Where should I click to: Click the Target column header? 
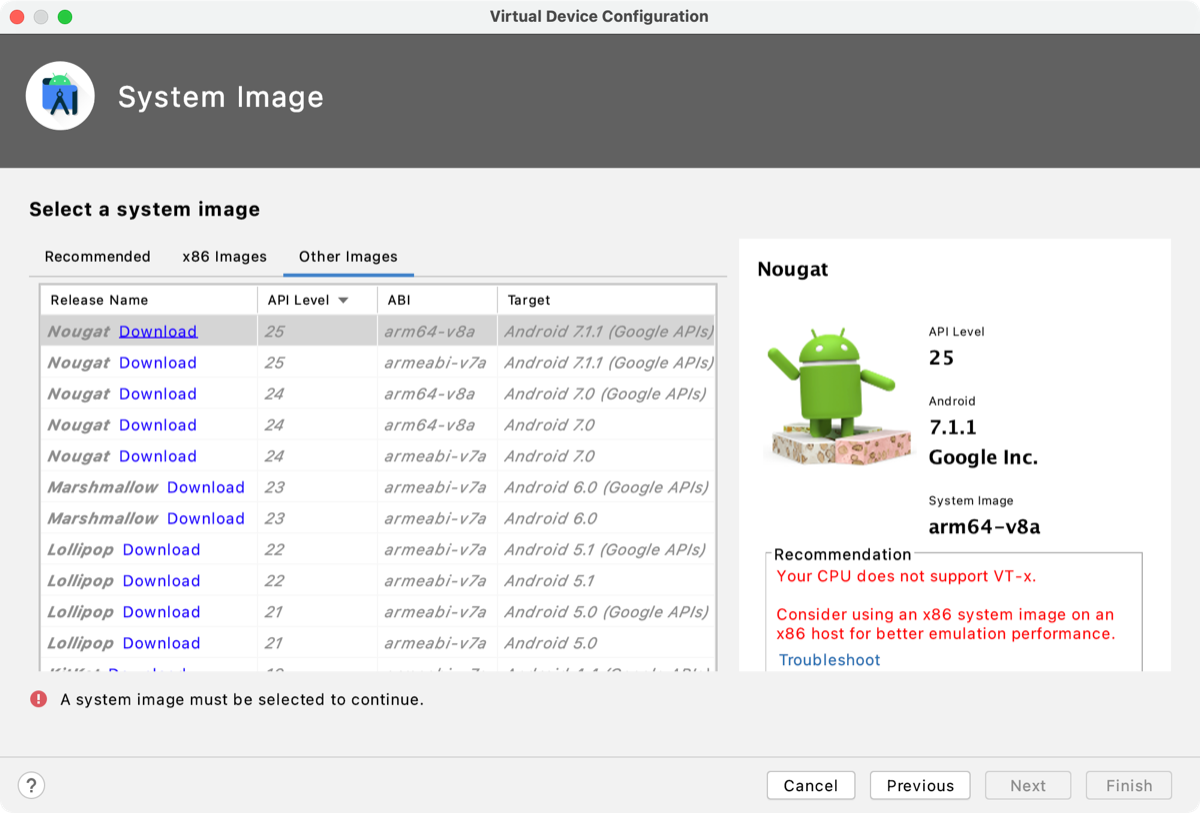coord(606,300)
